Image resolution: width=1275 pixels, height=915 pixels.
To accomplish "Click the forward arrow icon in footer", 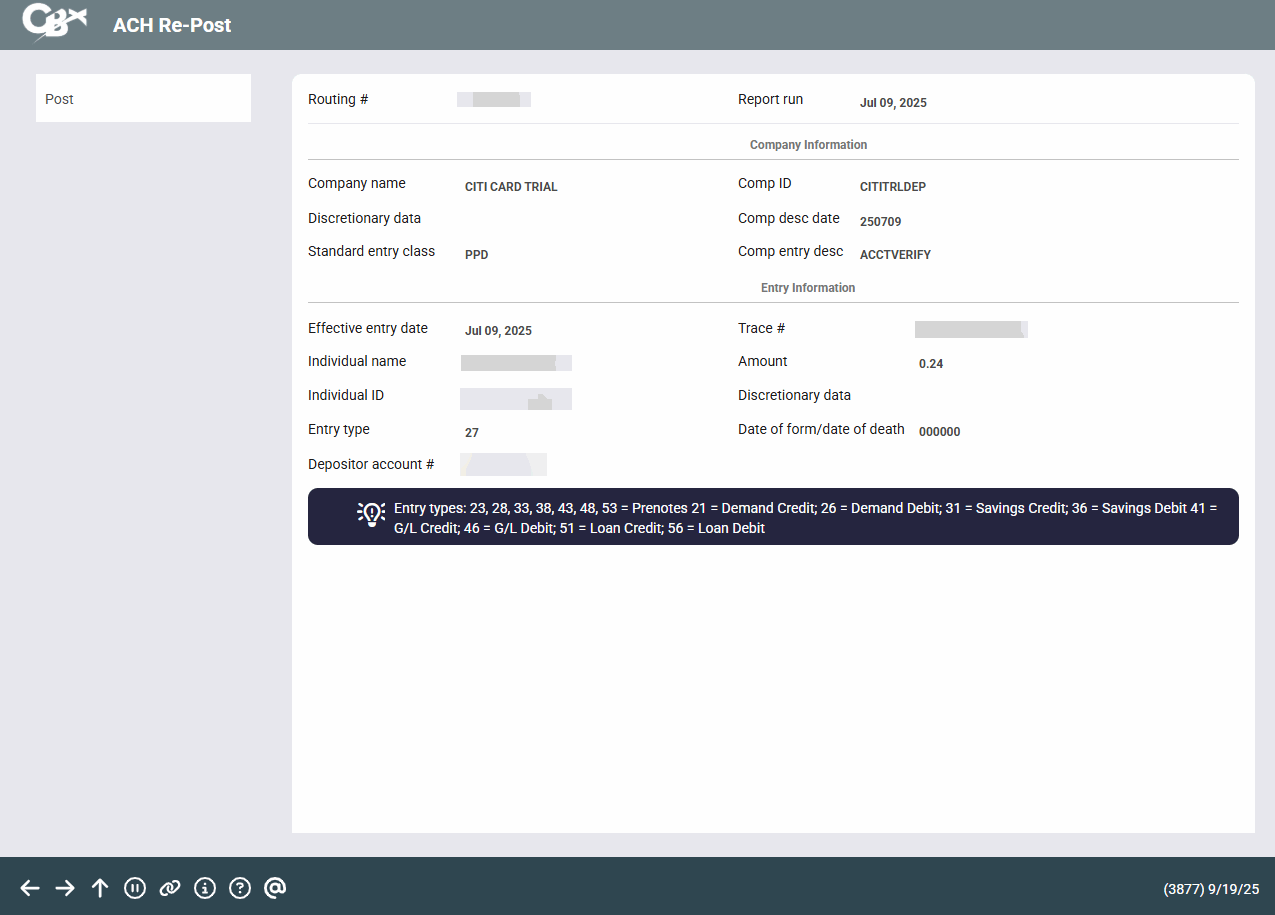I will pyautogui.click(x=65, y=888).
